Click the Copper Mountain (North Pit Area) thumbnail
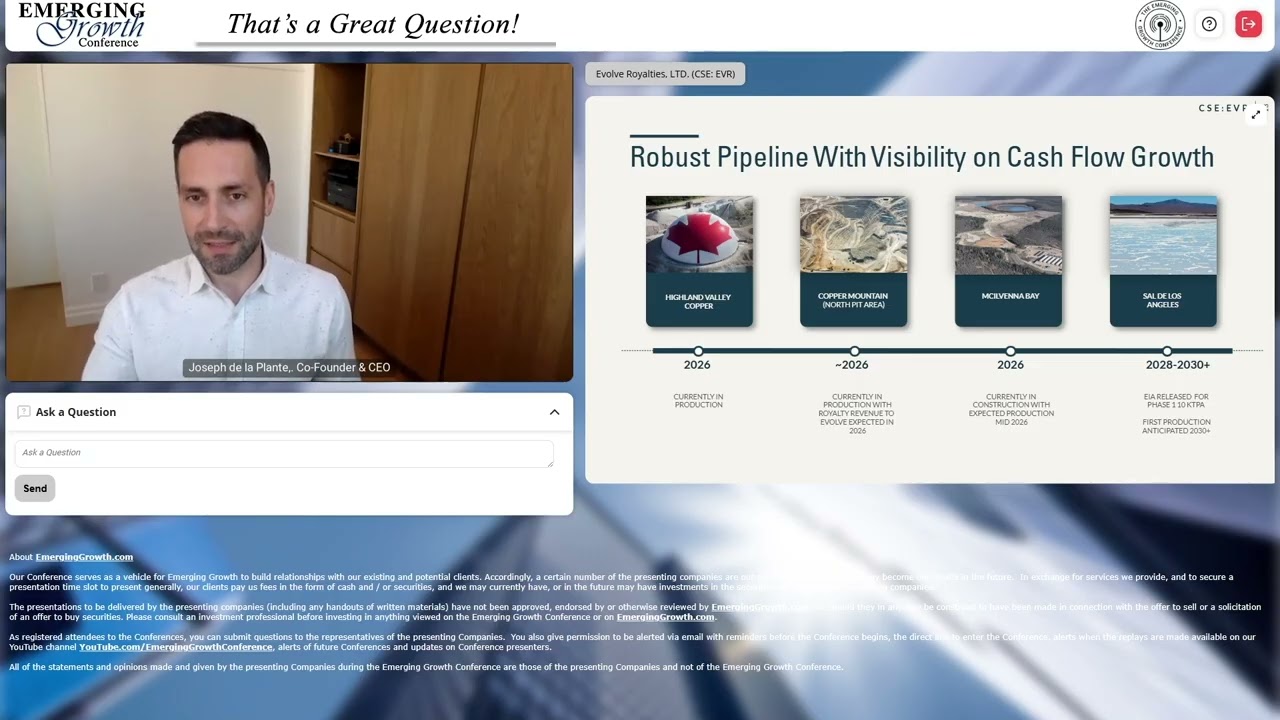 click(x=853, y=261)
